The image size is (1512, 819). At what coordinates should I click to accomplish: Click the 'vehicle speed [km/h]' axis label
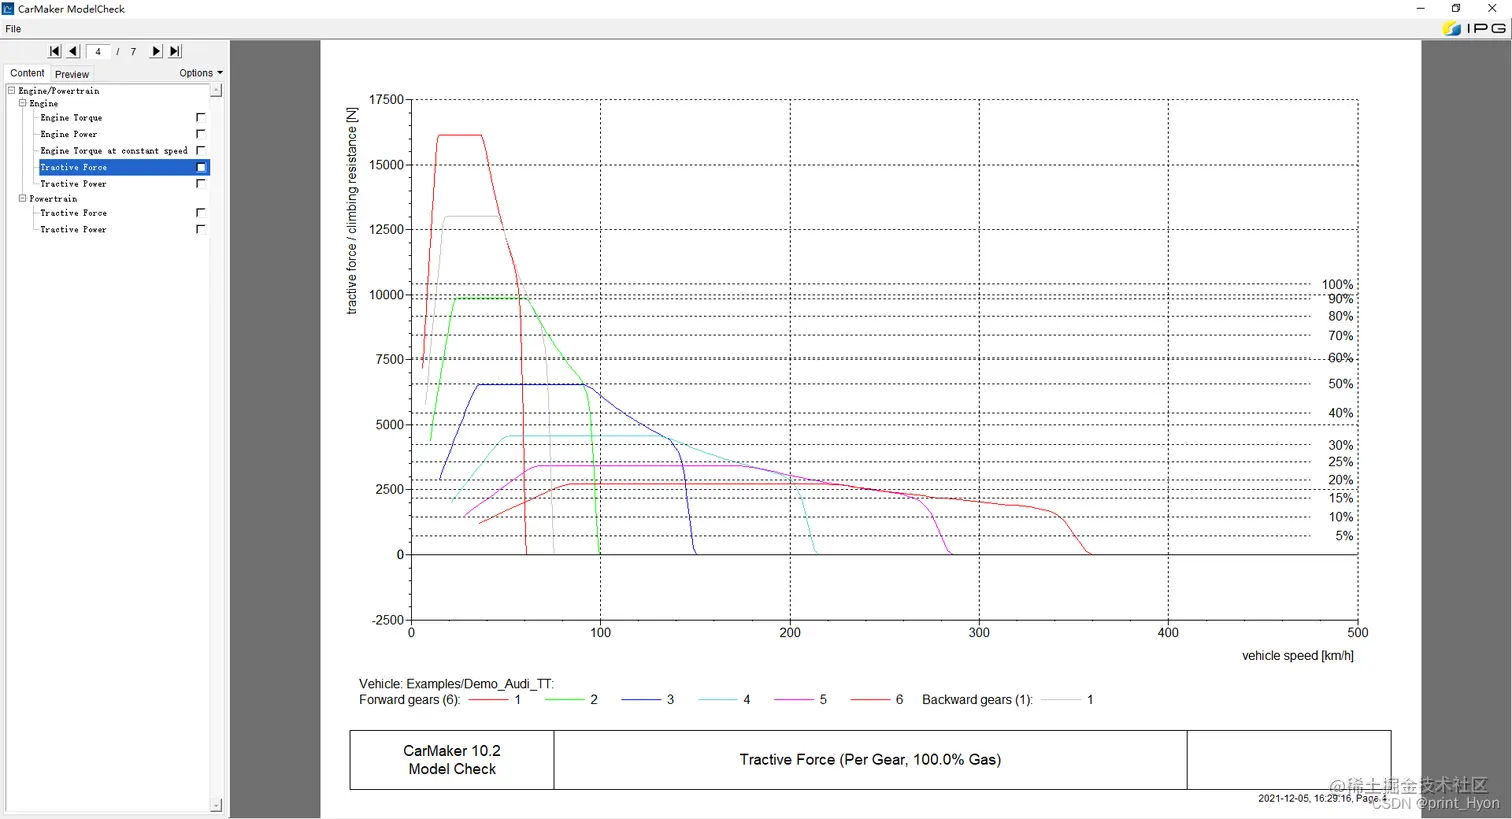click(1298, 656)
